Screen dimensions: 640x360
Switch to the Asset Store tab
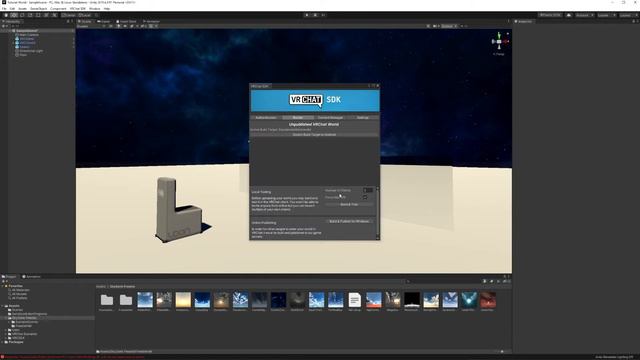[126, 22]
